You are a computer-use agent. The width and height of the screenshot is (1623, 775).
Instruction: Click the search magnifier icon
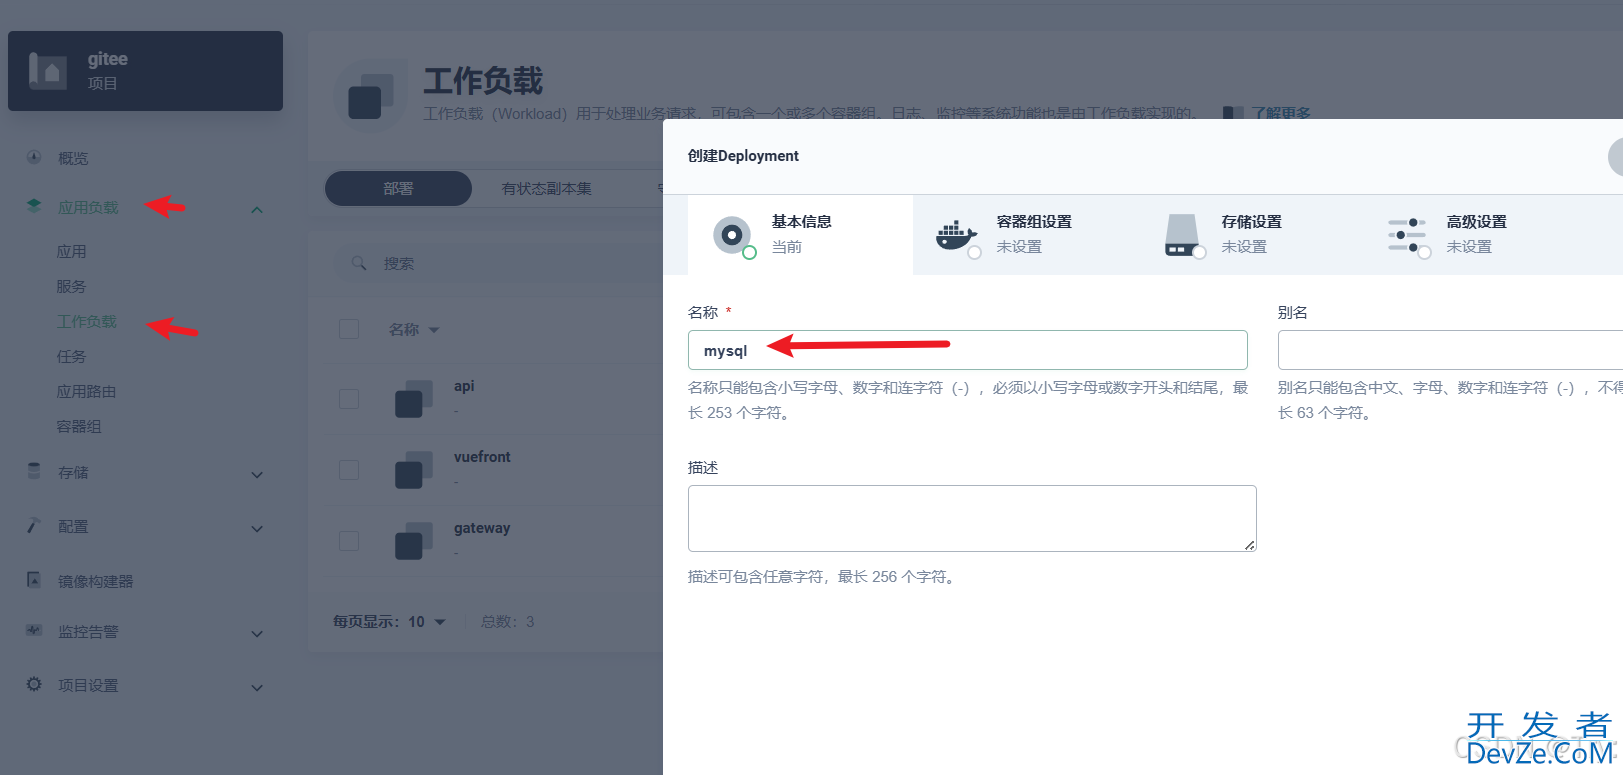(x=359, y=263)
